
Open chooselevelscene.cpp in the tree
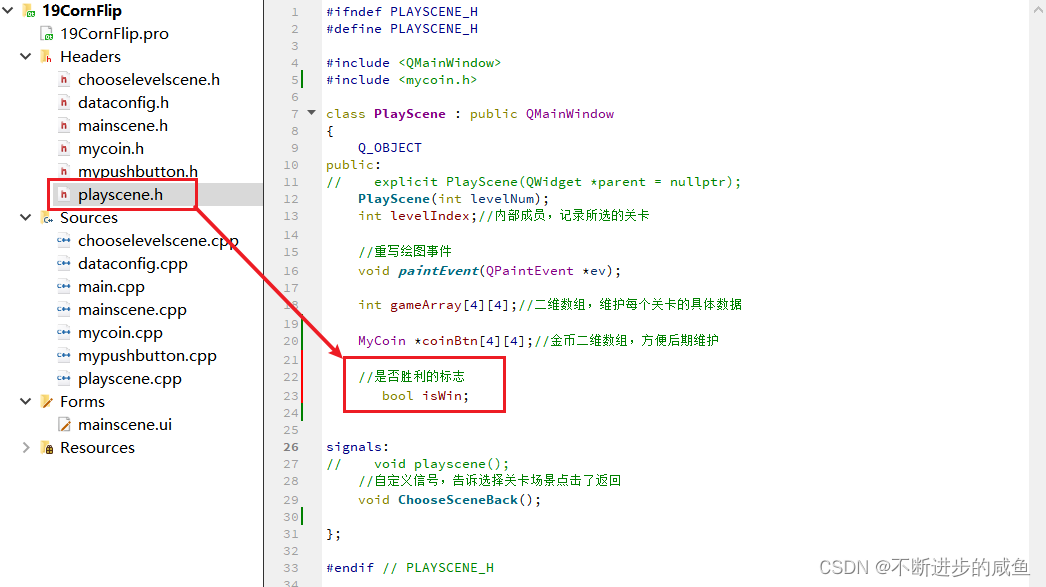158,241
